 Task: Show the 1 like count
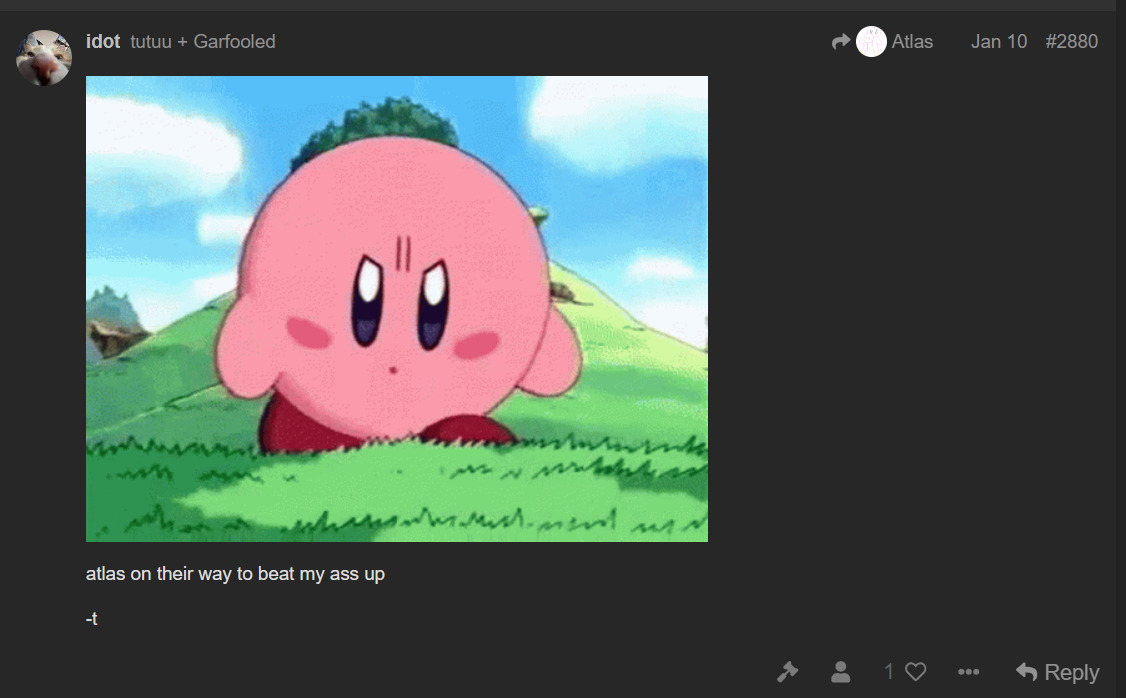(x=889, y=672)
